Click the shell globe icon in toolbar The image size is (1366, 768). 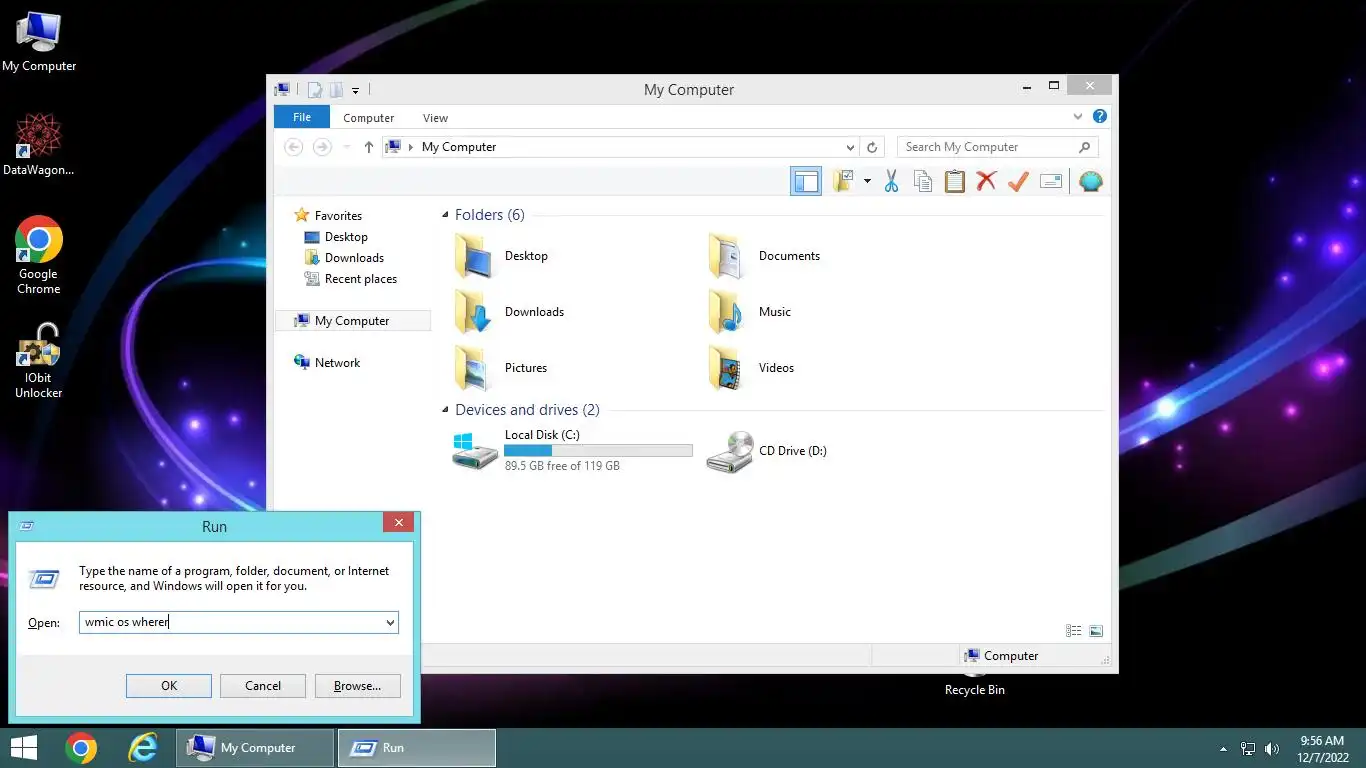pos(1091,181)
